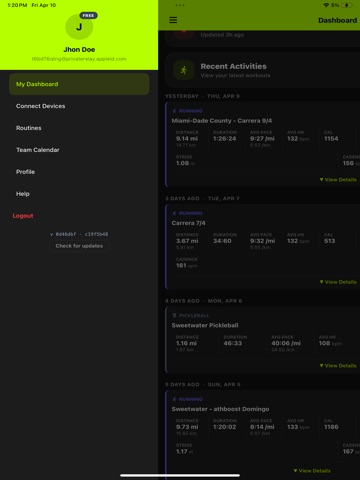Open the Sweetwater Pickleball activity title
Screen dimensions: 360x480
coord(205,325)
